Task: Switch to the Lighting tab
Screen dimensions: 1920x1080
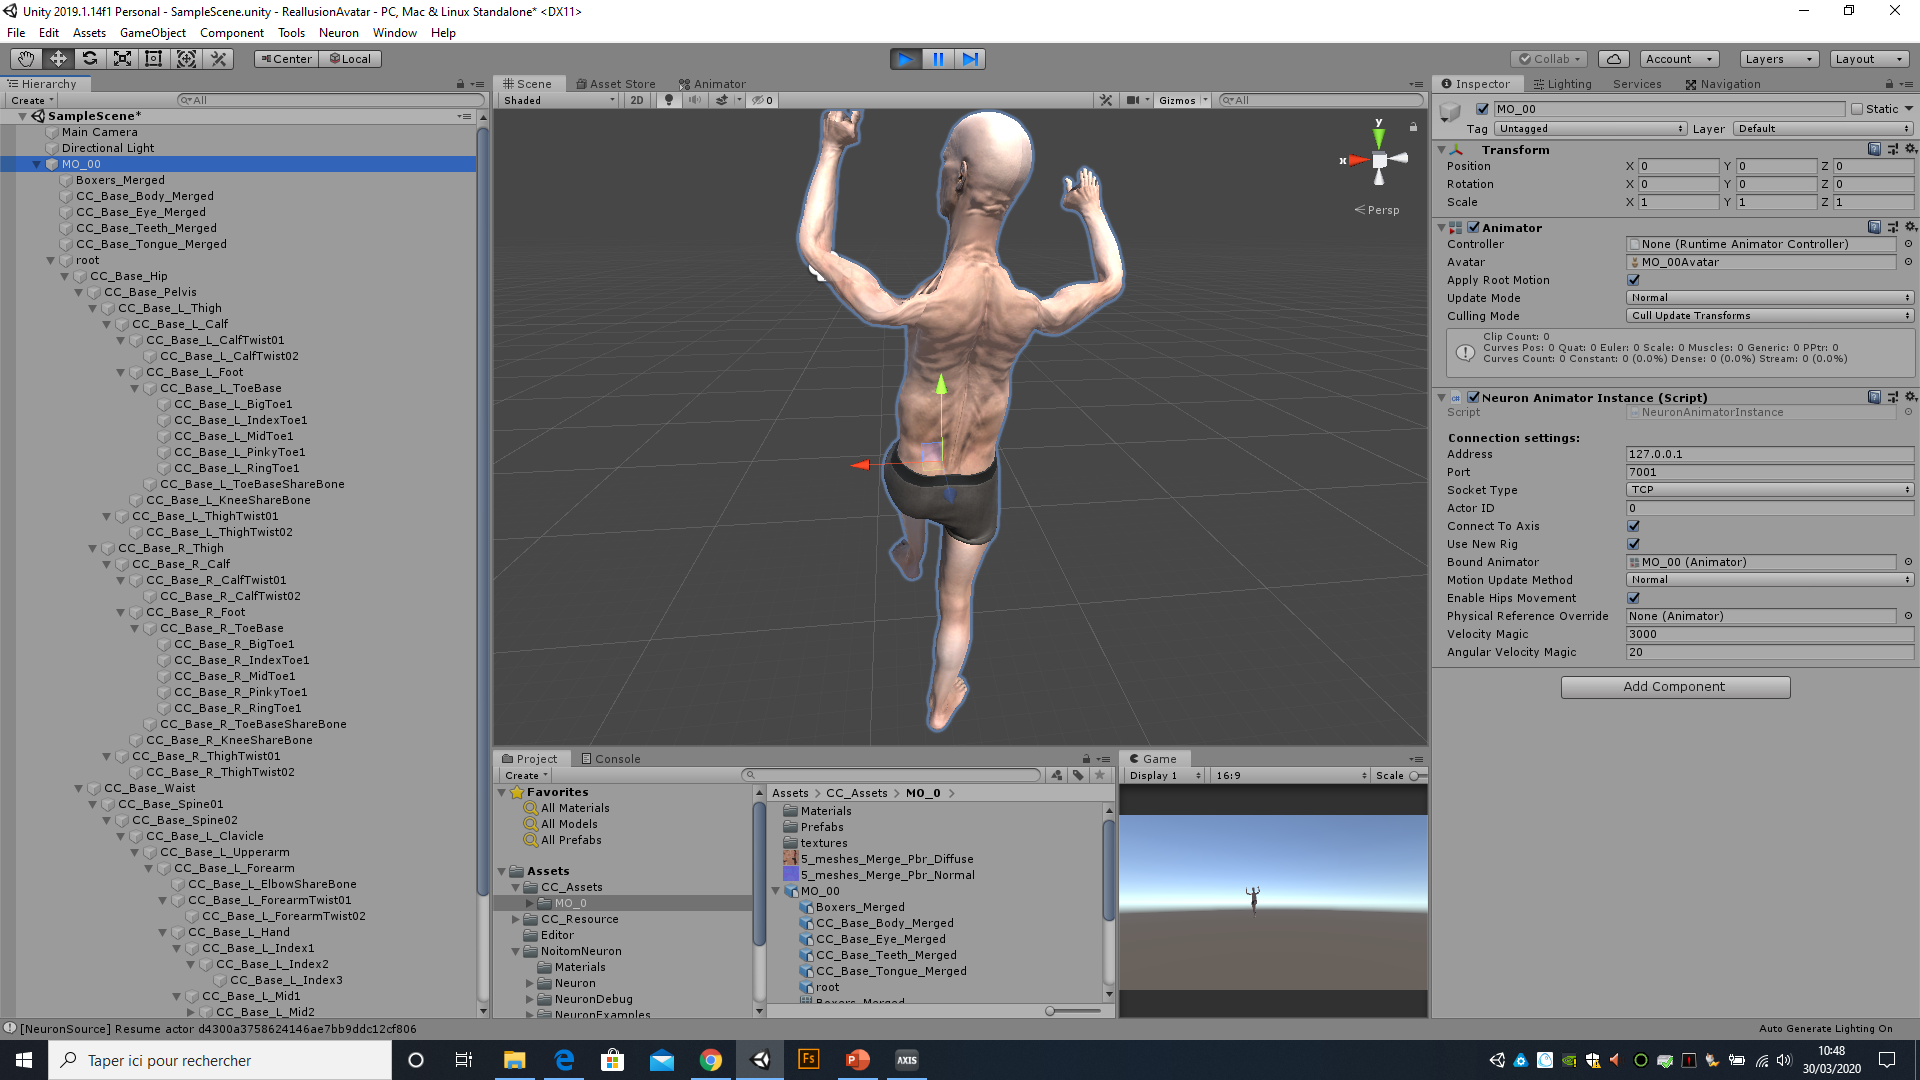Action: (1562, 84)
